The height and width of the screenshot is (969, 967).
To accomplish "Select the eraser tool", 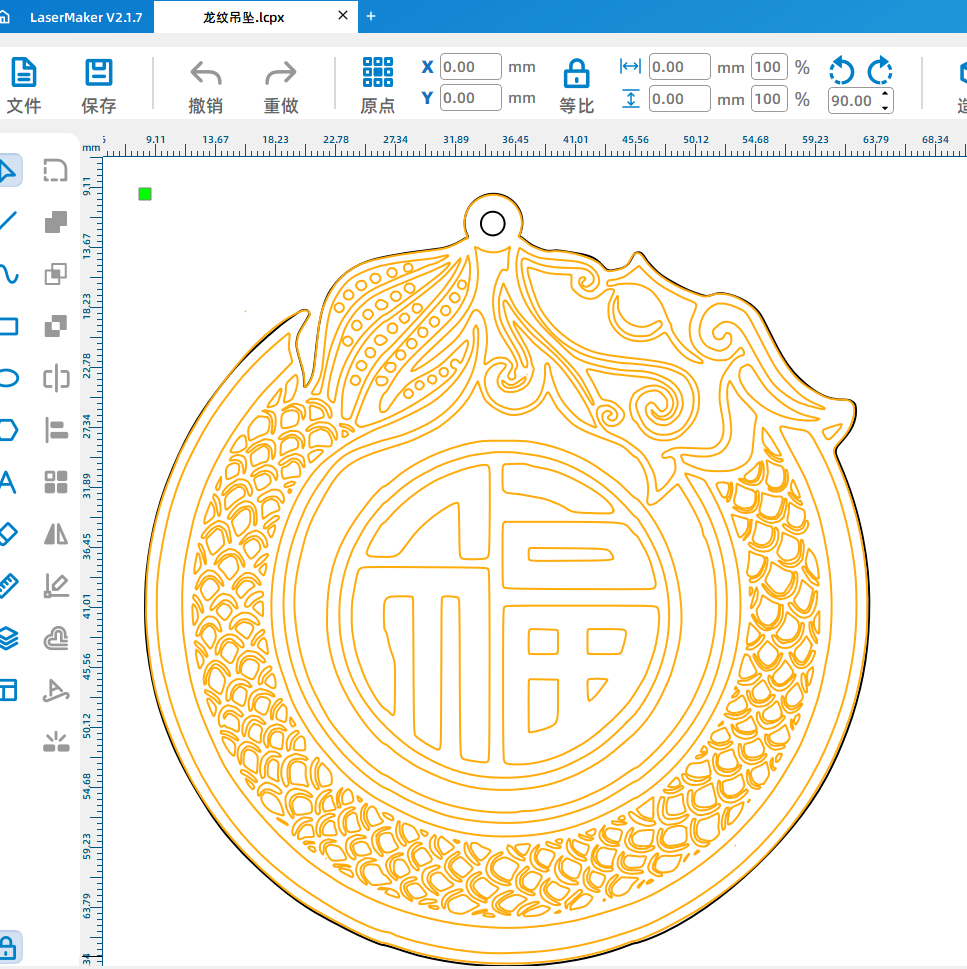I will pos(7,534).
